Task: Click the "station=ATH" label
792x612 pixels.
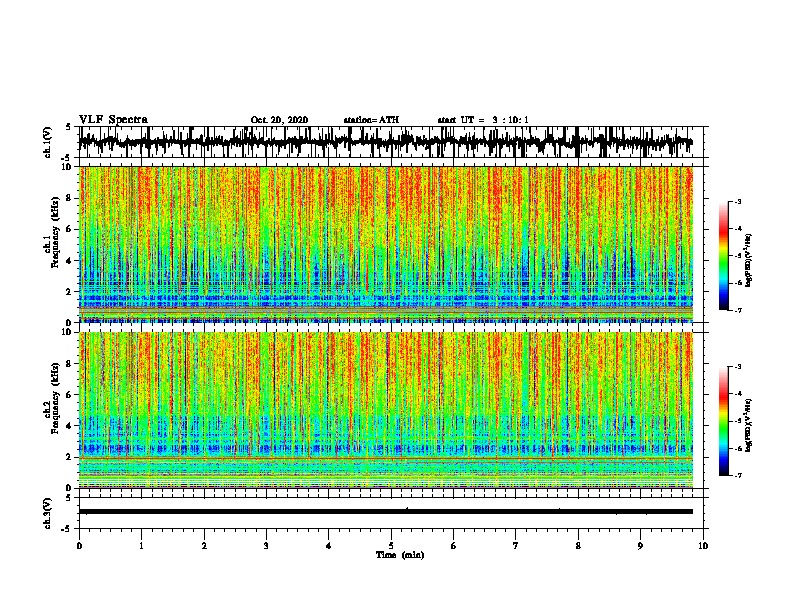Action: coord(371,120)
